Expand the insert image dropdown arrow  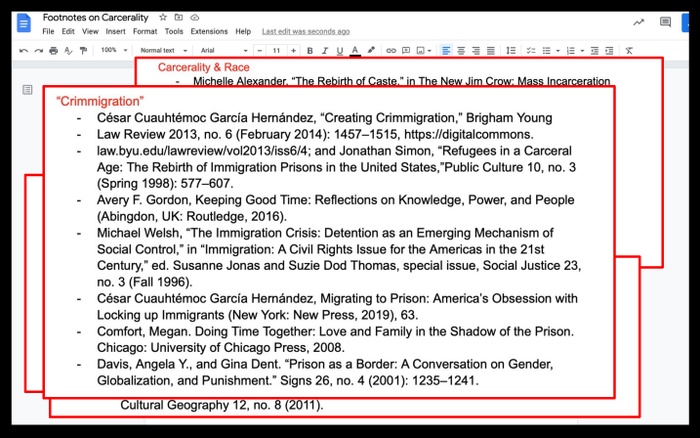(x=429, y=51)
